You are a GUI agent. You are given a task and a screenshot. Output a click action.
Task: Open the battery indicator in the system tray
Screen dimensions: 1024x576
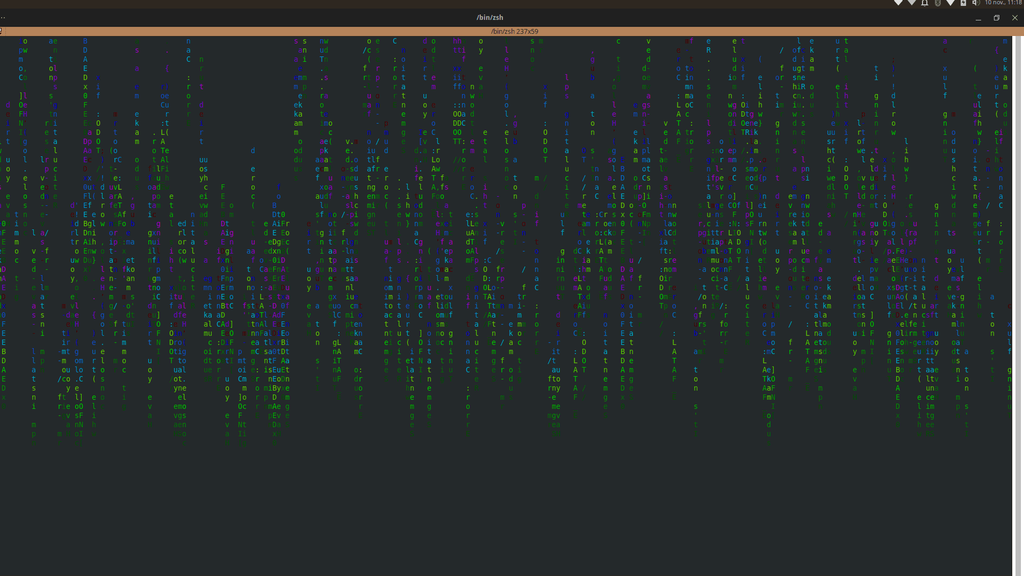pyautogui.click(x=964, y=4)
